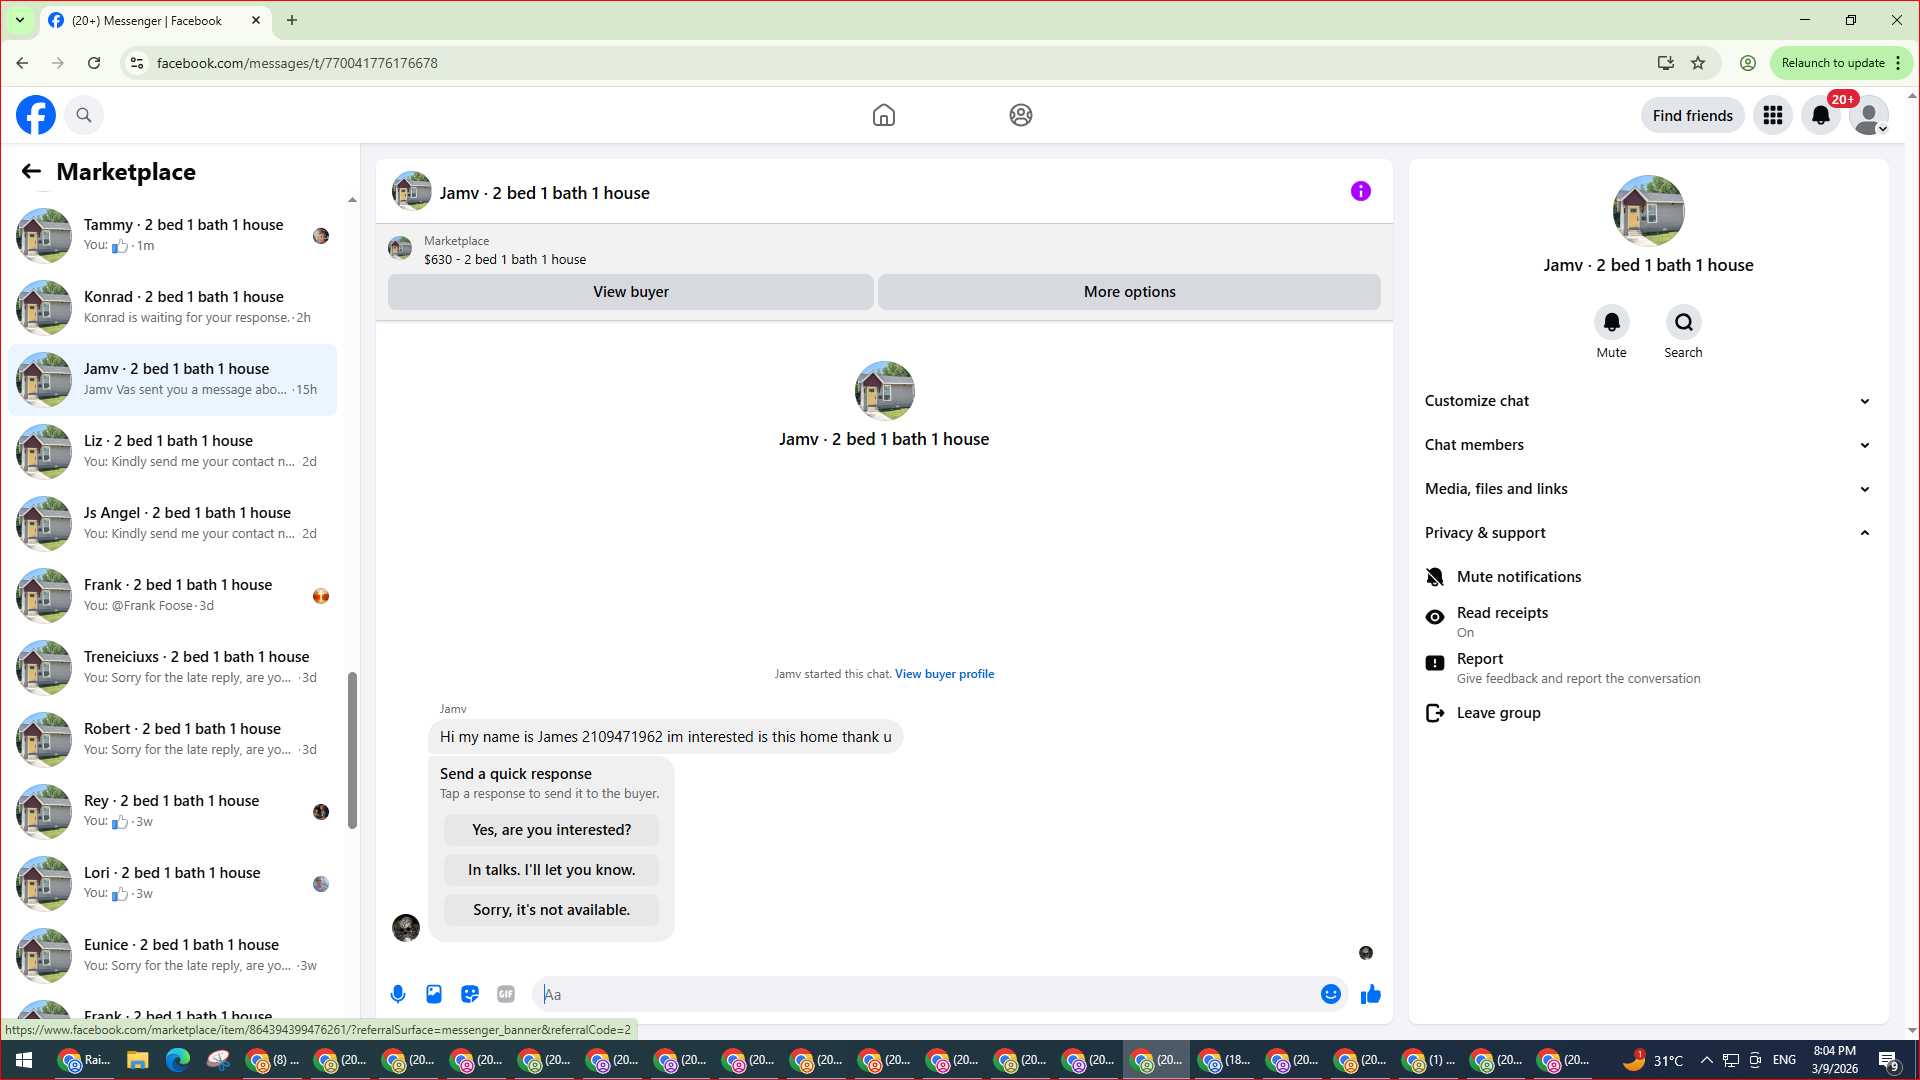Viewport: 1920px width, 1080px height.
Task: Collapse the Privacy & support section
Action: tap(1647, 533)
